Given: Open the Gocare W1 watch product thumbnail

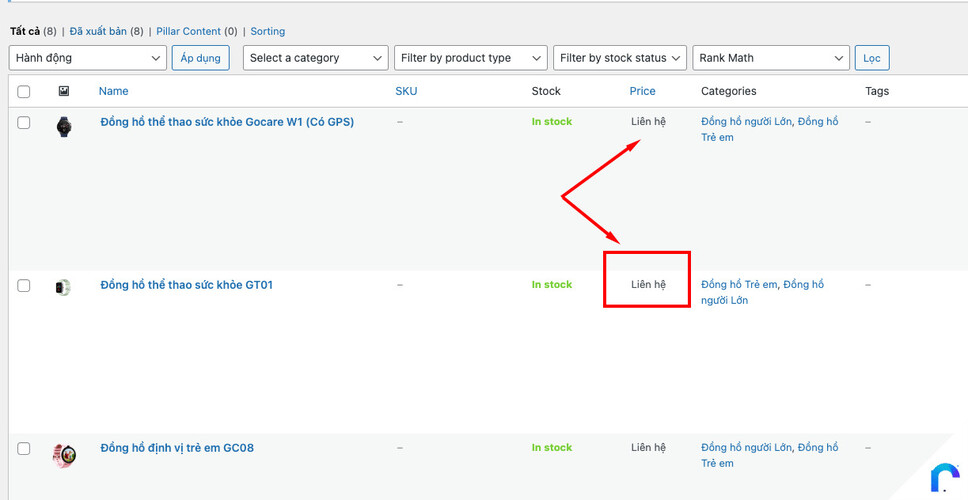Looking at the screenshot, I should [x=64, y=126].
